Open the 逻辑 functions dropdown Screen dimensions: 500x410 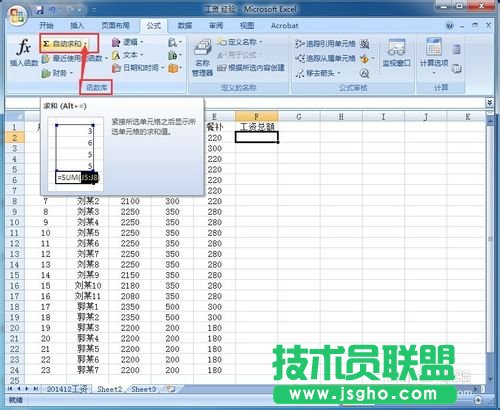127,42
